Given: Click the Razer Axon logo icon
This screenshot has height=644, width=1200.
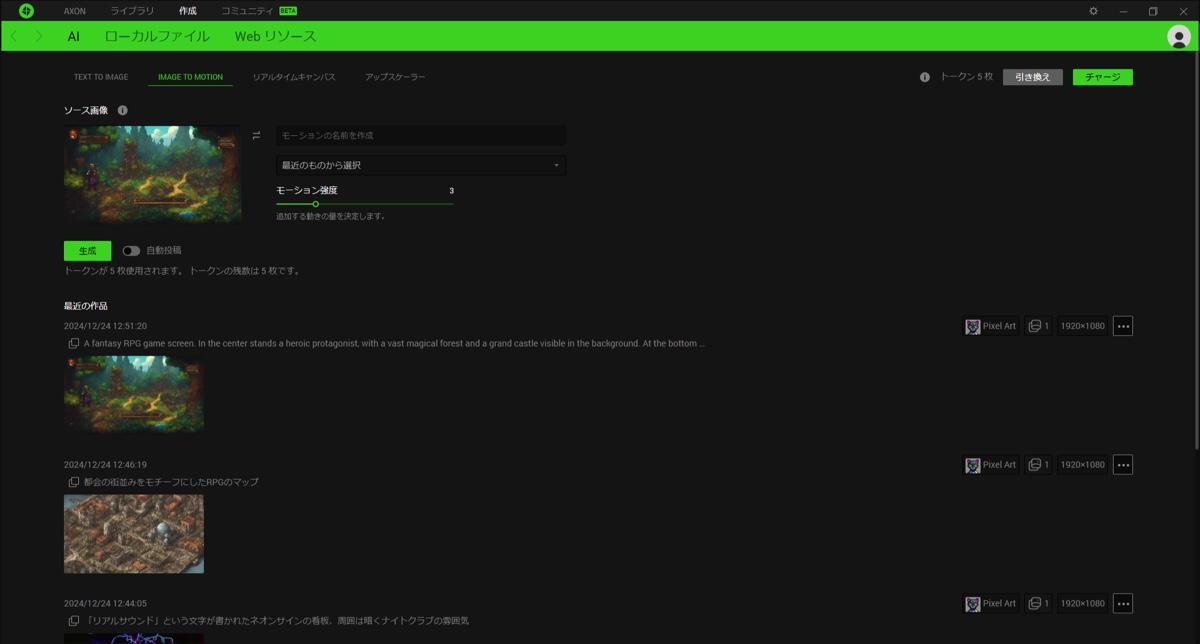Looking at the screenshot, I should tap(26, 11).
